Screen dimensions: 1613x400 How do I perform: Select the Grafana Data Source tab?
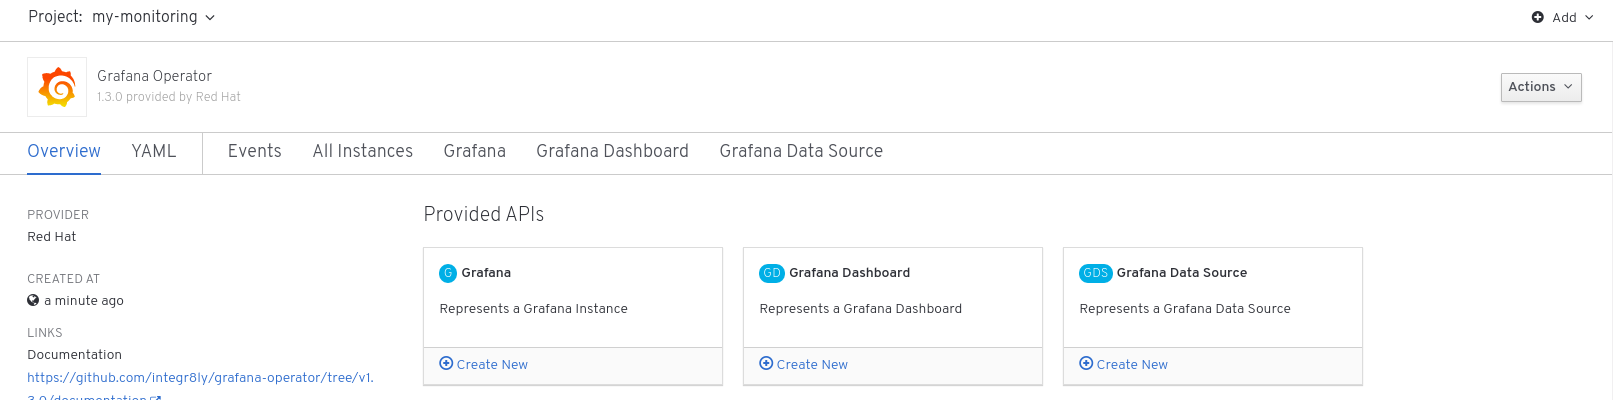[x=801, y=151]
